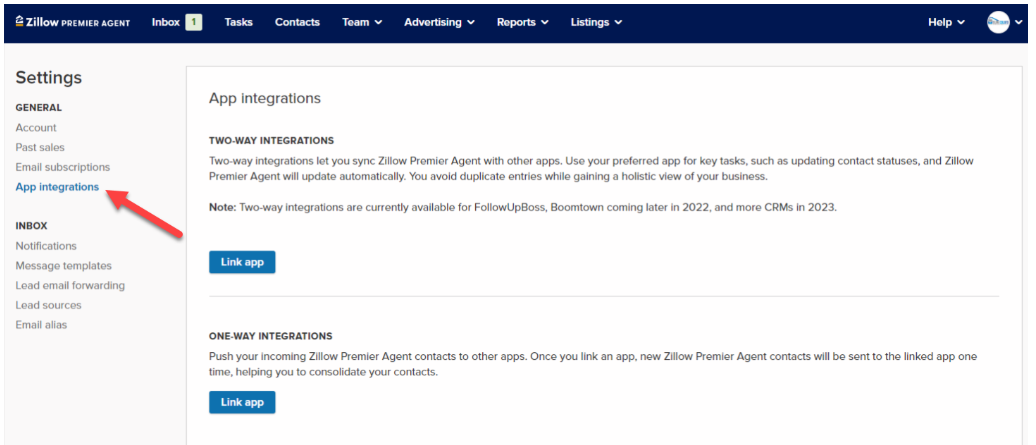Click the Zillow Premier Agent logo
The height and width of the screenshot is (445, 1036).
click(73, 22)
